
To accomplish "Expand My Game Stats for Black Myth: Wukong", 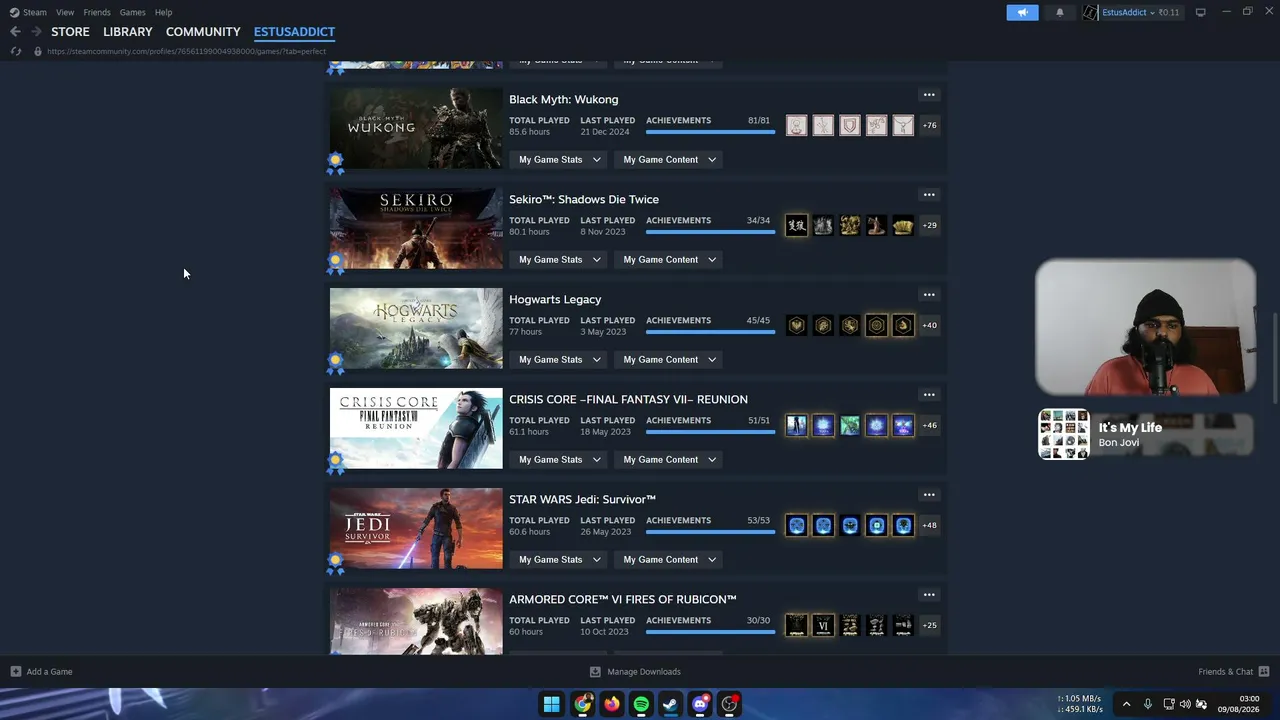I will point(560,159).
